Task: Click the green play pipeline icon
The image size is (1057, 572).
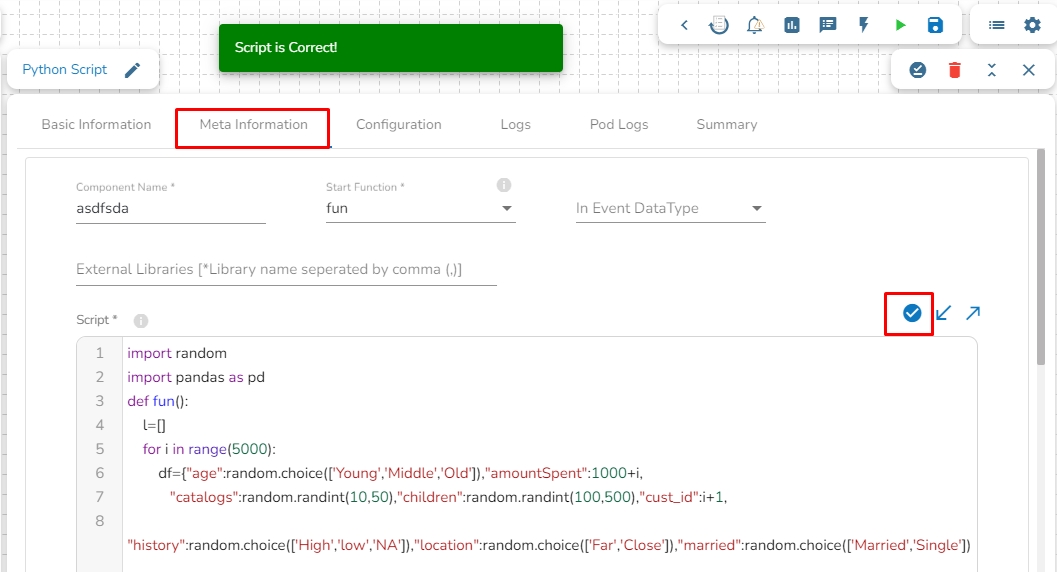Action: [x=900, y=25]
